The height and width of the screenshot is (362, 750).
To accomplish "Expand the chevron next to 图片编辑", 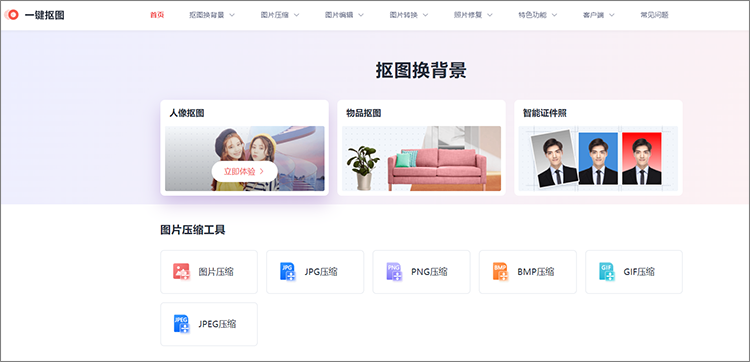I will coord(361,15).
